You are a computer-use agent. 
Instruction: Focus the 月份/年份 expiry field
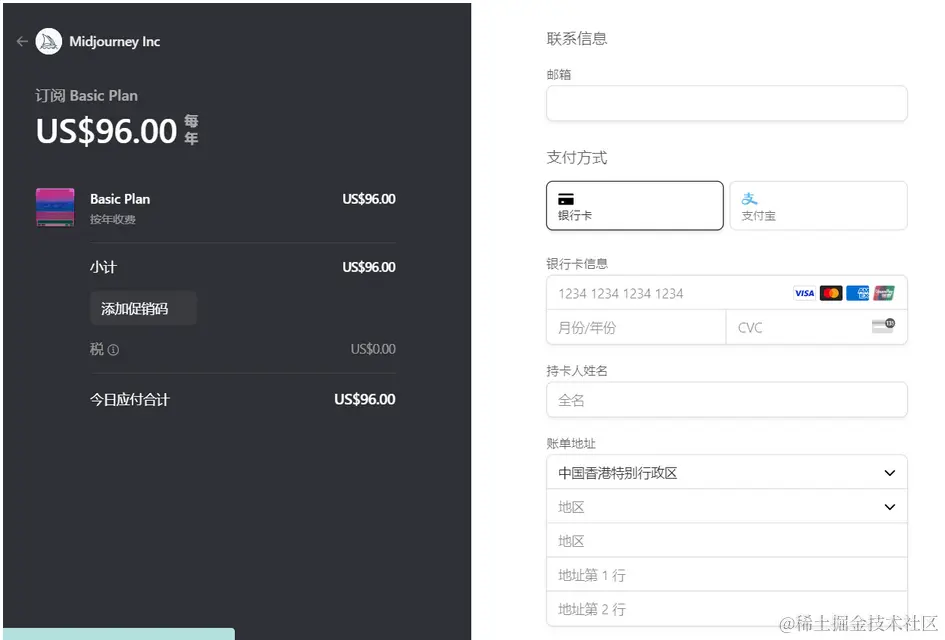click(636, 328)
